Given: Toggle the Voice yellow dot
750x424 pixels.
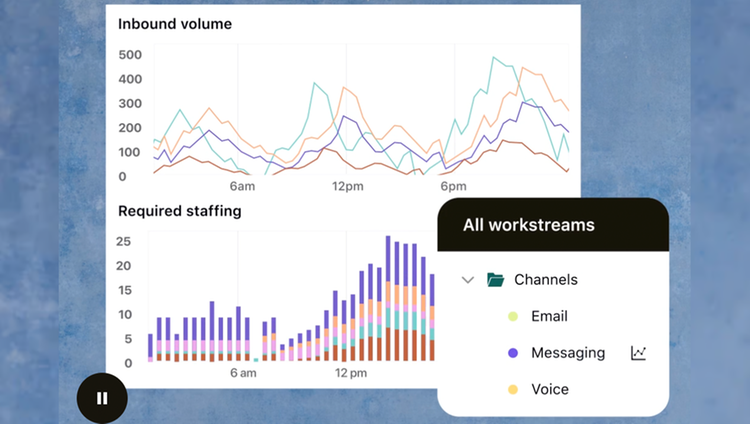Looking at the screenshot, I should click(513, 390).
